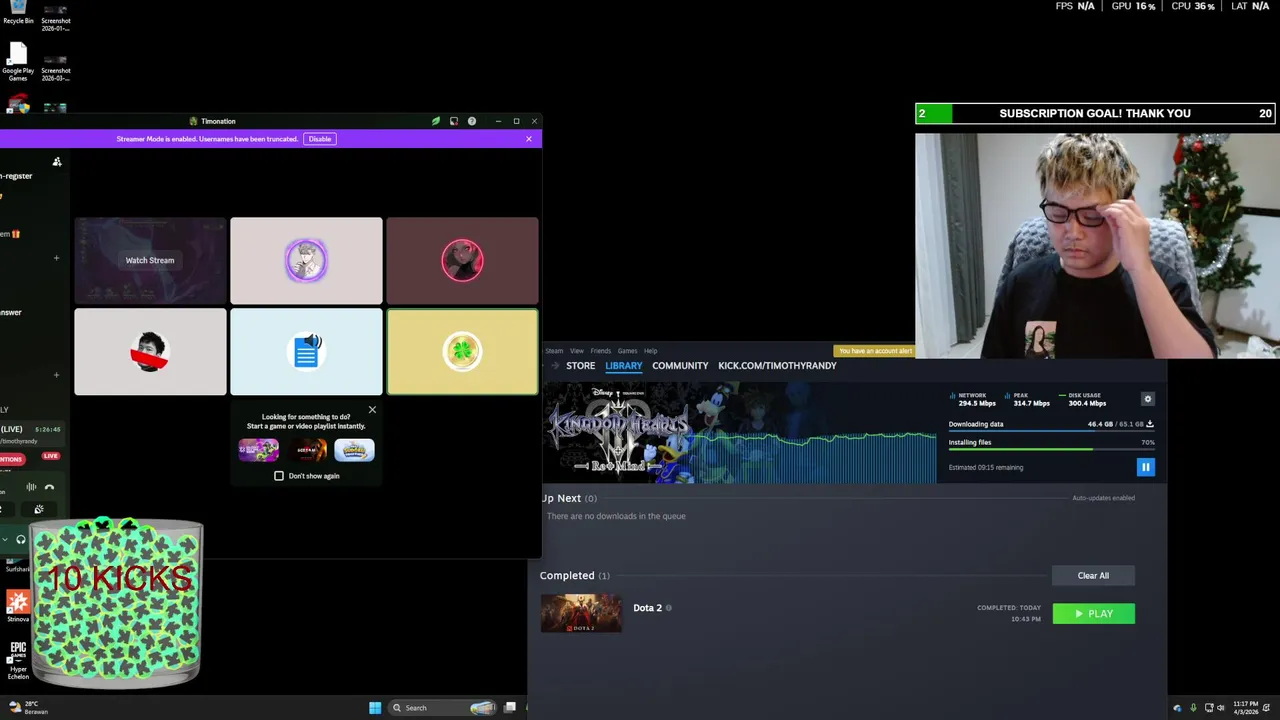Open the Windows Start button
Viewport: 1280px width, 720px height.
pos(375,708)
